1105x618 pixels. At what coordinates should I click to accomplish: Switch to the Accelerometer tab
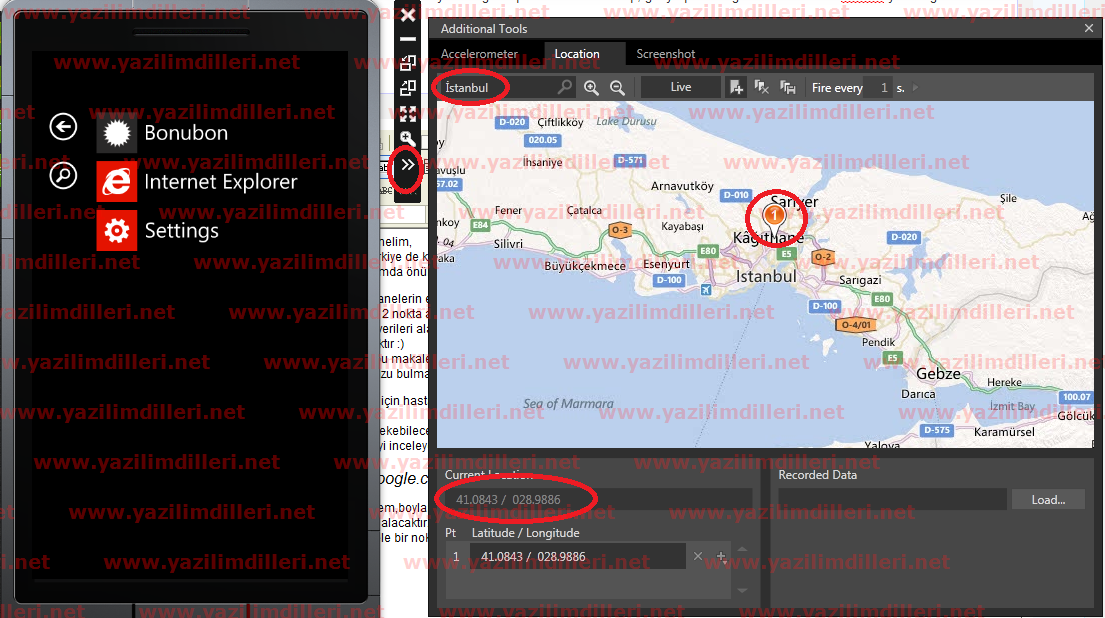click(479, 54)
